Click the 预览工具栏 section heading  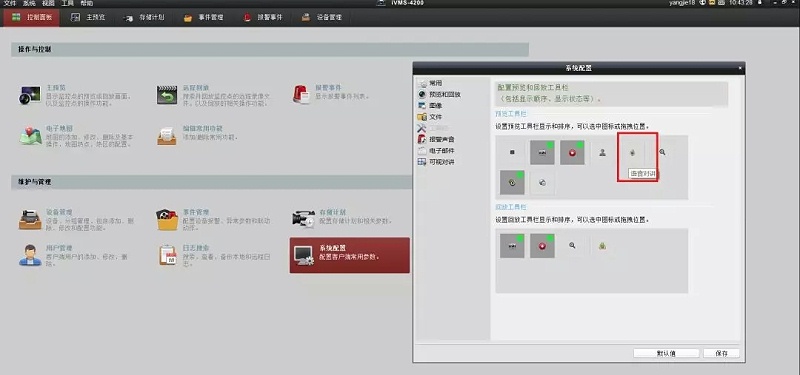511,114
